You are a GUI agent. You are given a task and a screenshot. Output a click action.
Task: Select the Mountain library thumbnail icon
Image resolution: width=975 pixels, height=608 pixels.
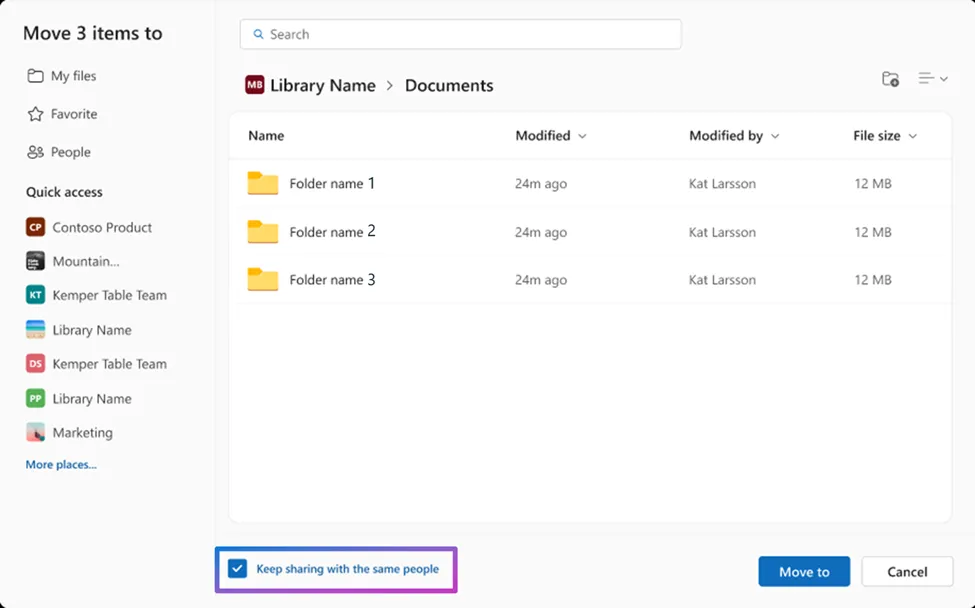click(x=36, y=261)
